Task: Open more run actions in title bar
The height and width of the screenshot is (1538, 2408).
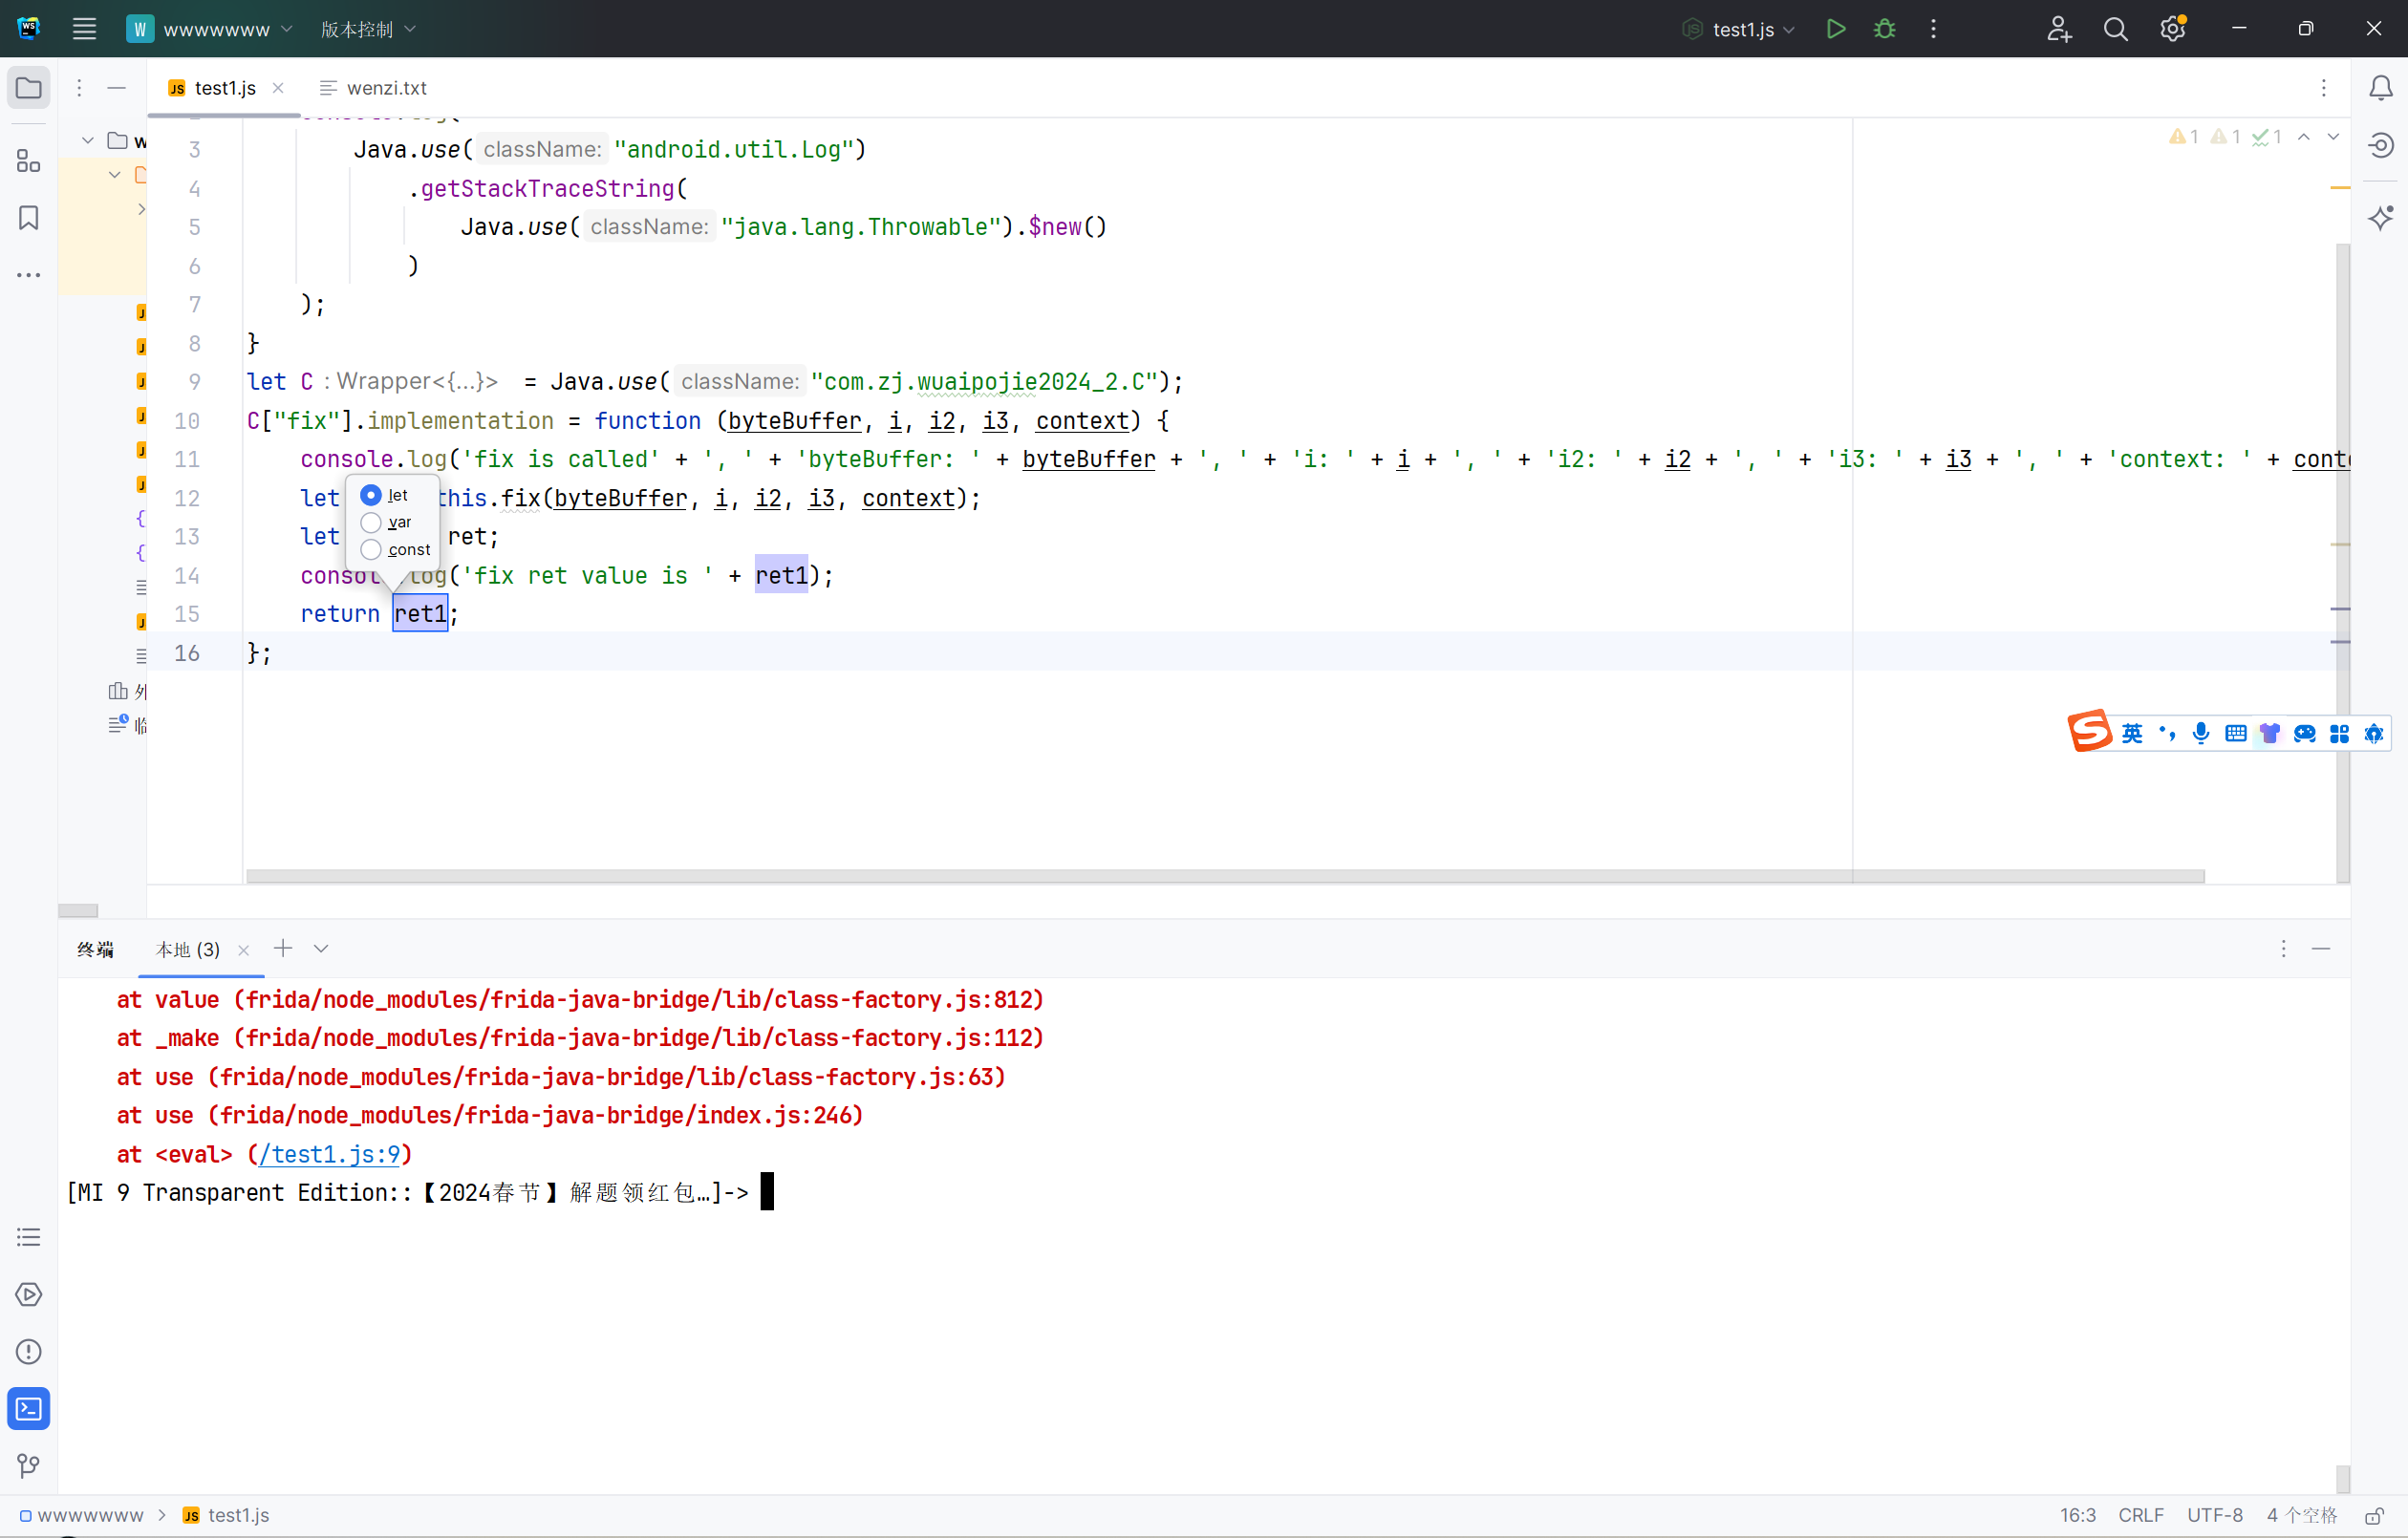Action: point(1933,29)
